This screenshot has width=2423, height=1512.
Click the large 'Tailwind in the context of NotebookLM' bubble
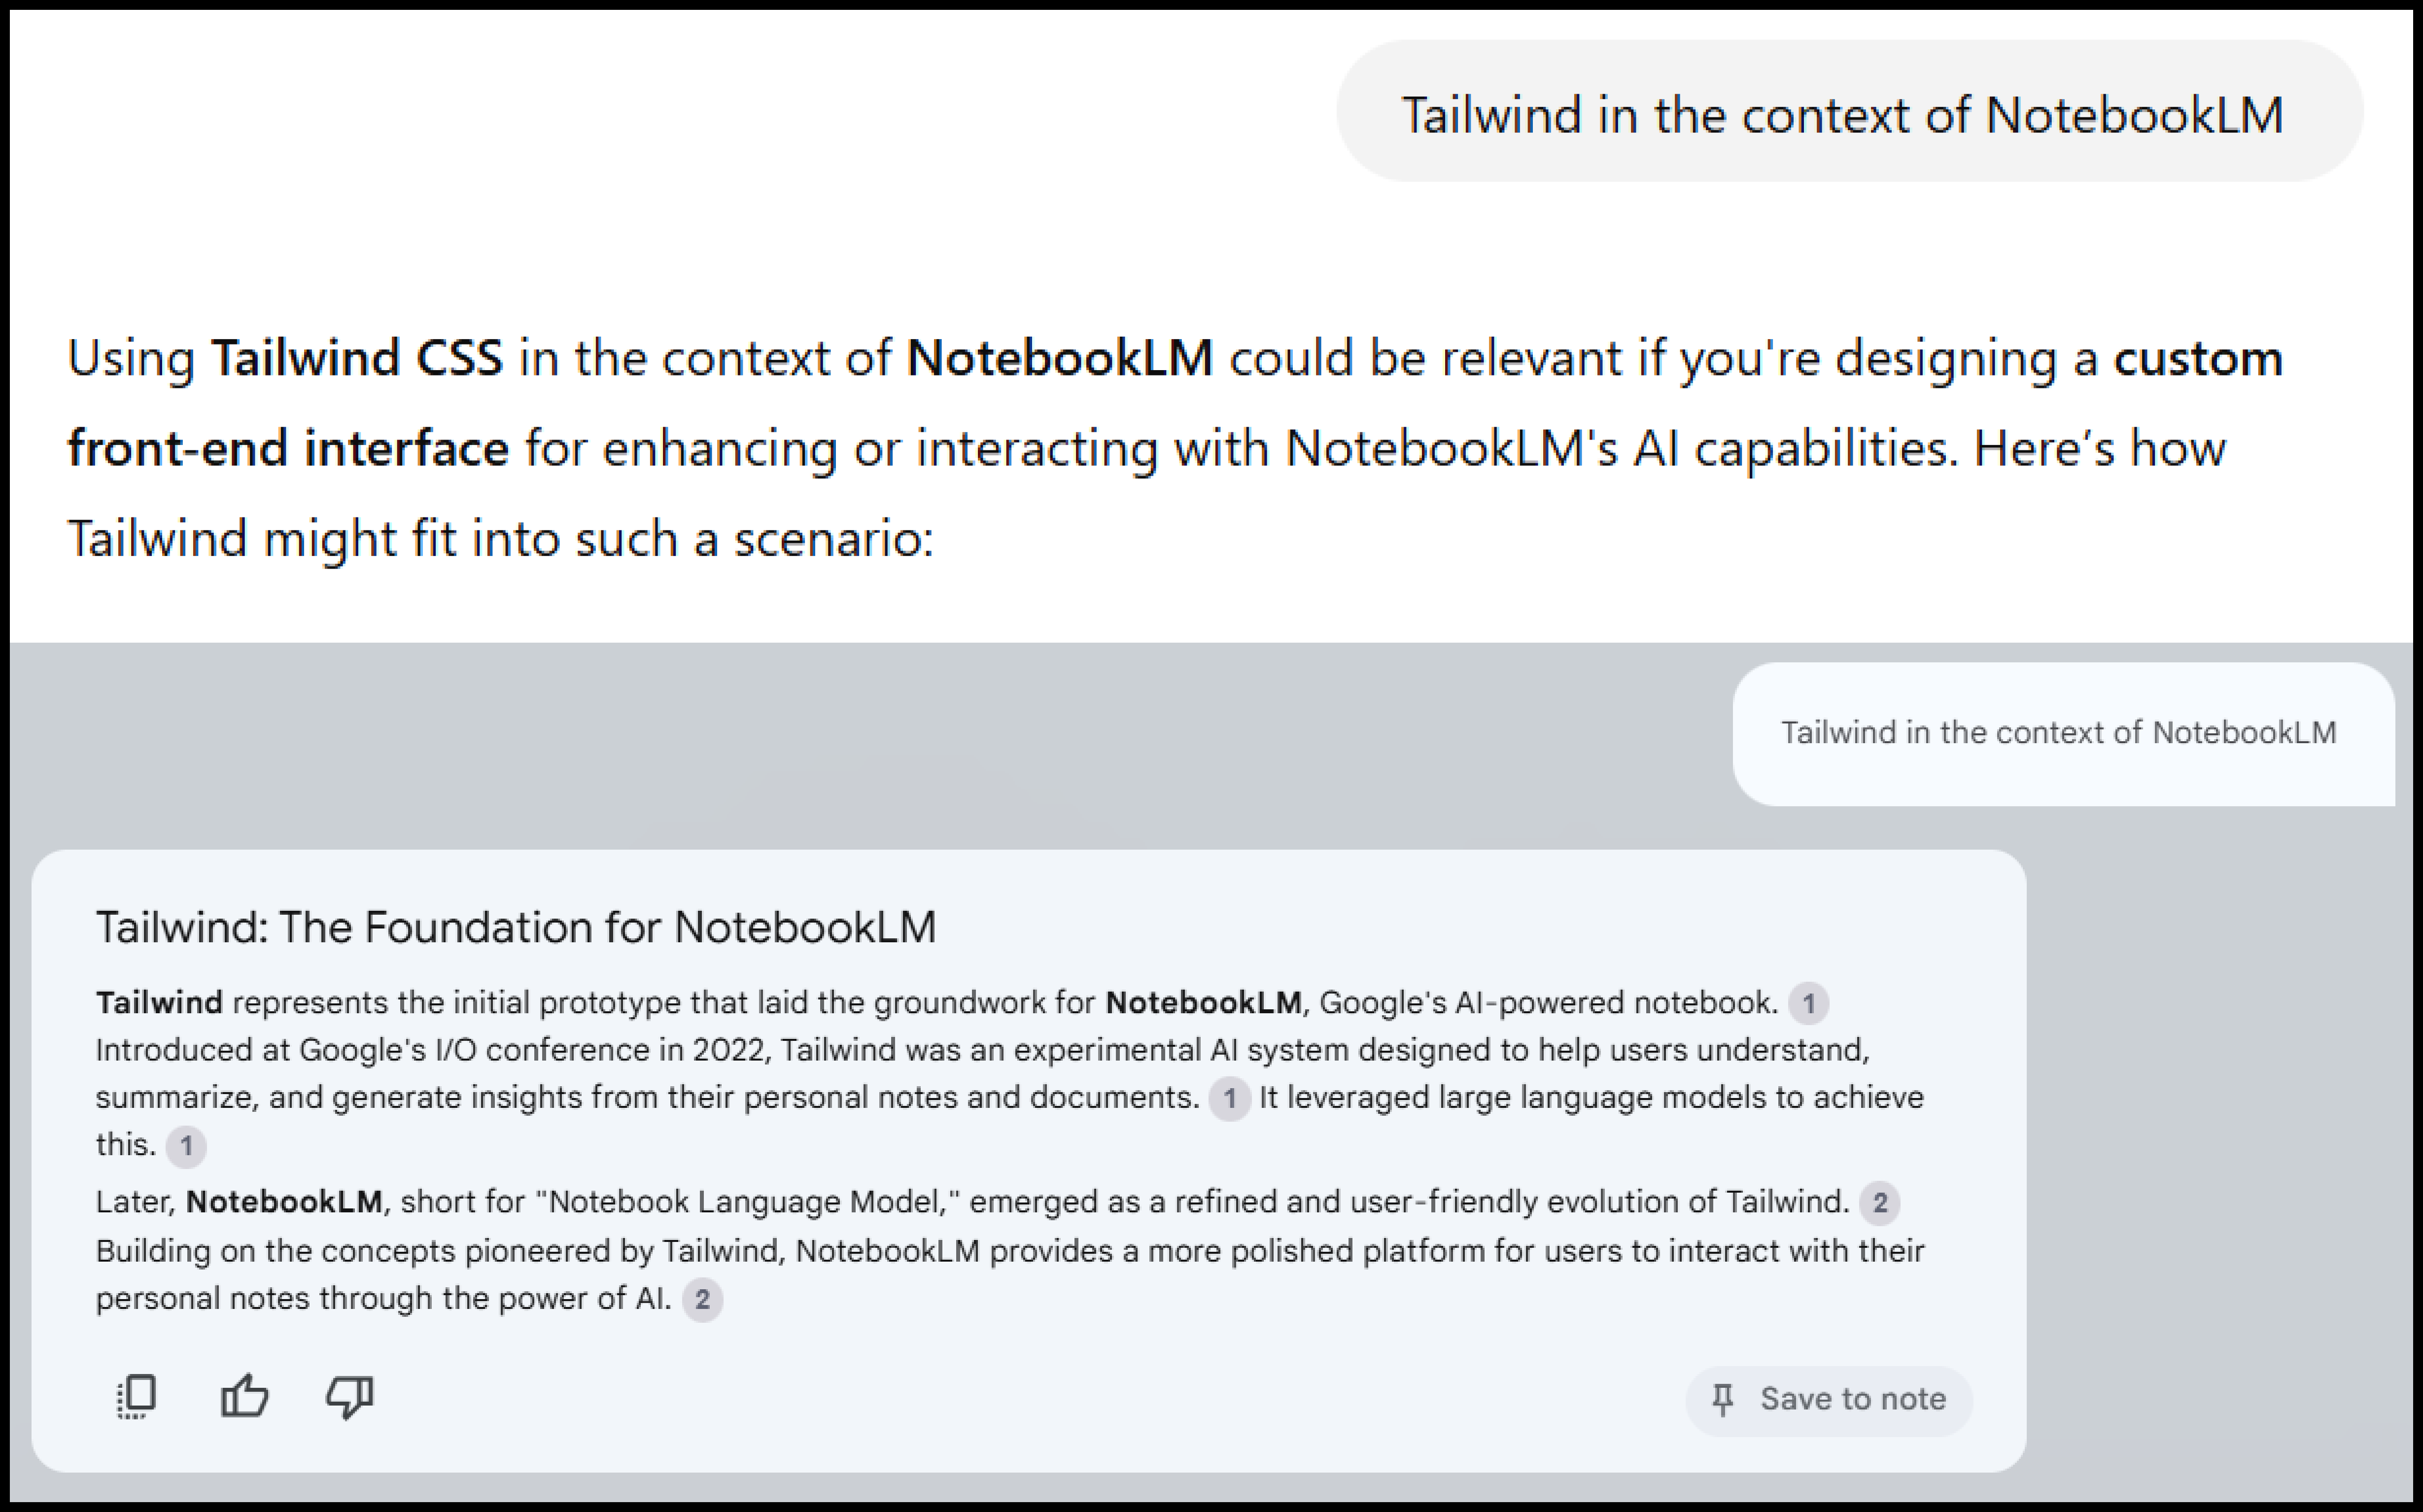pos(1849,112)
